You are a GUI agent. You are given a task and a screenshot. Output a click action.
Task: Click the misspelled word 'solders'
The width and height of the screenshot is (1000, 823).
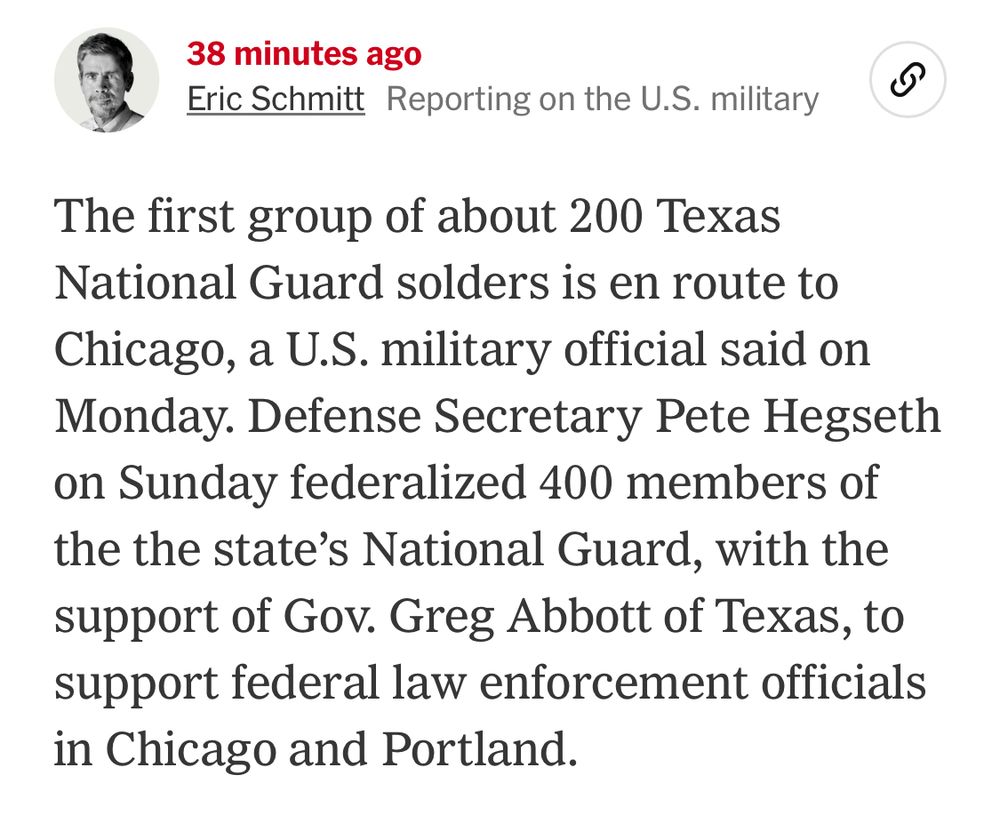click(x=472, y=283)
